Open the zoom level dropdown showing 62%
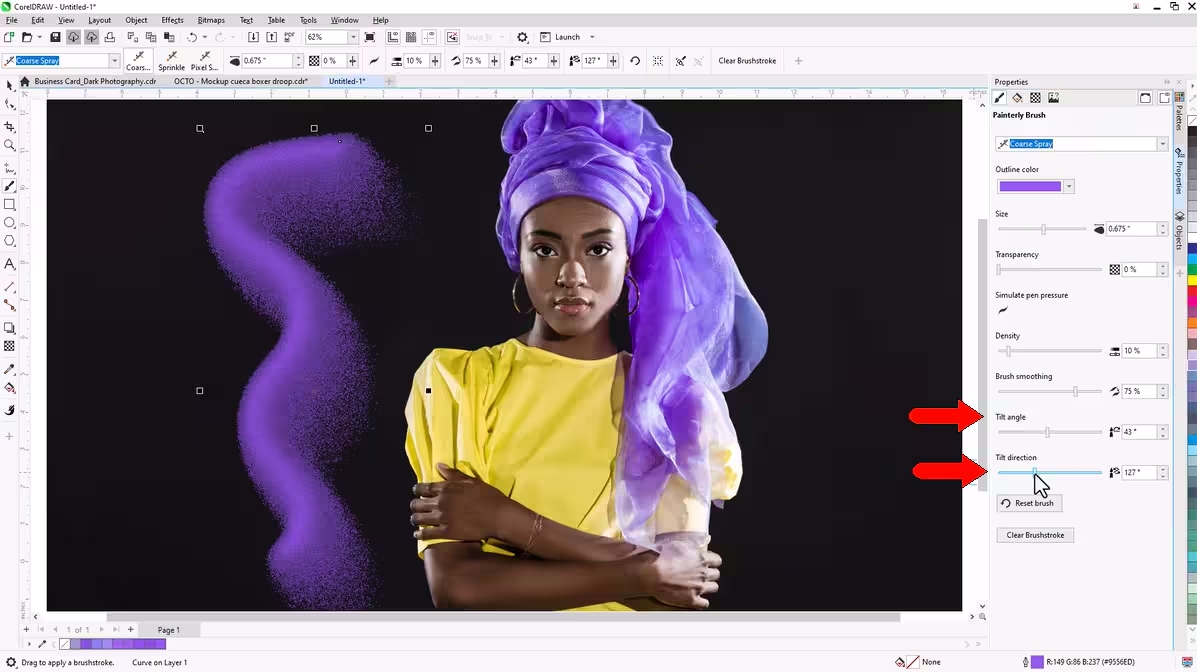This screenshot has height=672, width=1197. 353,37
